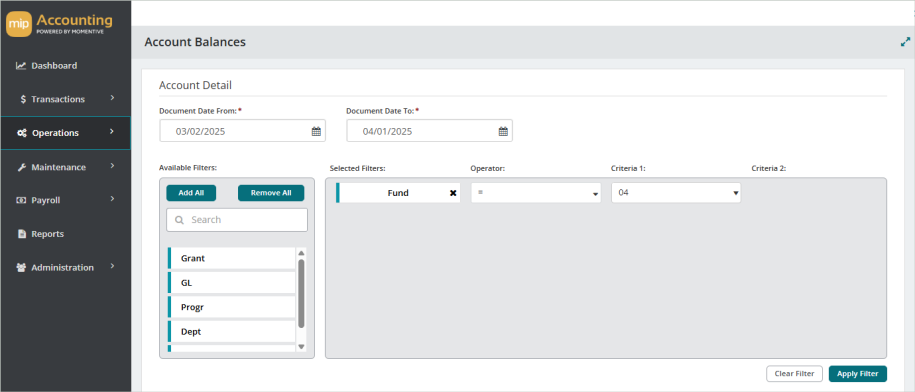Expand the Payroll submenu arrow
Viewport: 915px width, 392px height.
tap(112, 199)
